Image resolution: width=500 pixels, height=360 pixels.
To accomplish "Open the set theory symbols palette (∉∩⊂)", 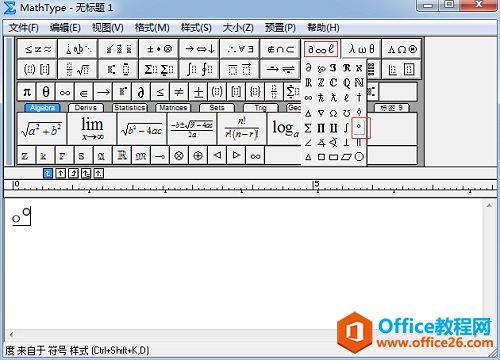I will 280,49.
